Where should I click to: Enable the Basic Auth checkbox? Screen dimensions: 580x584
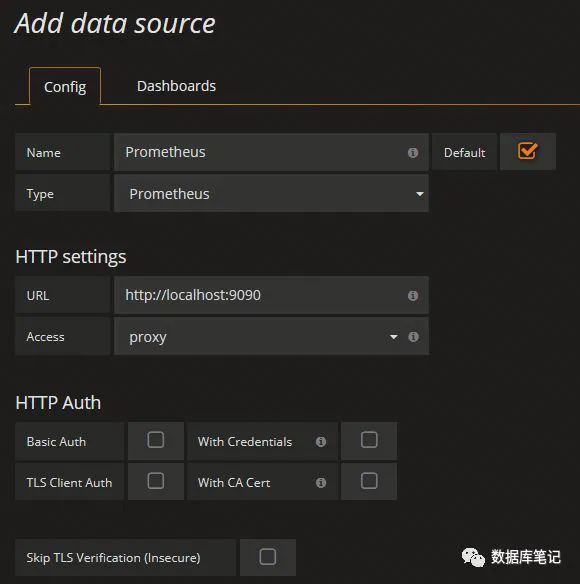point(156,440)
